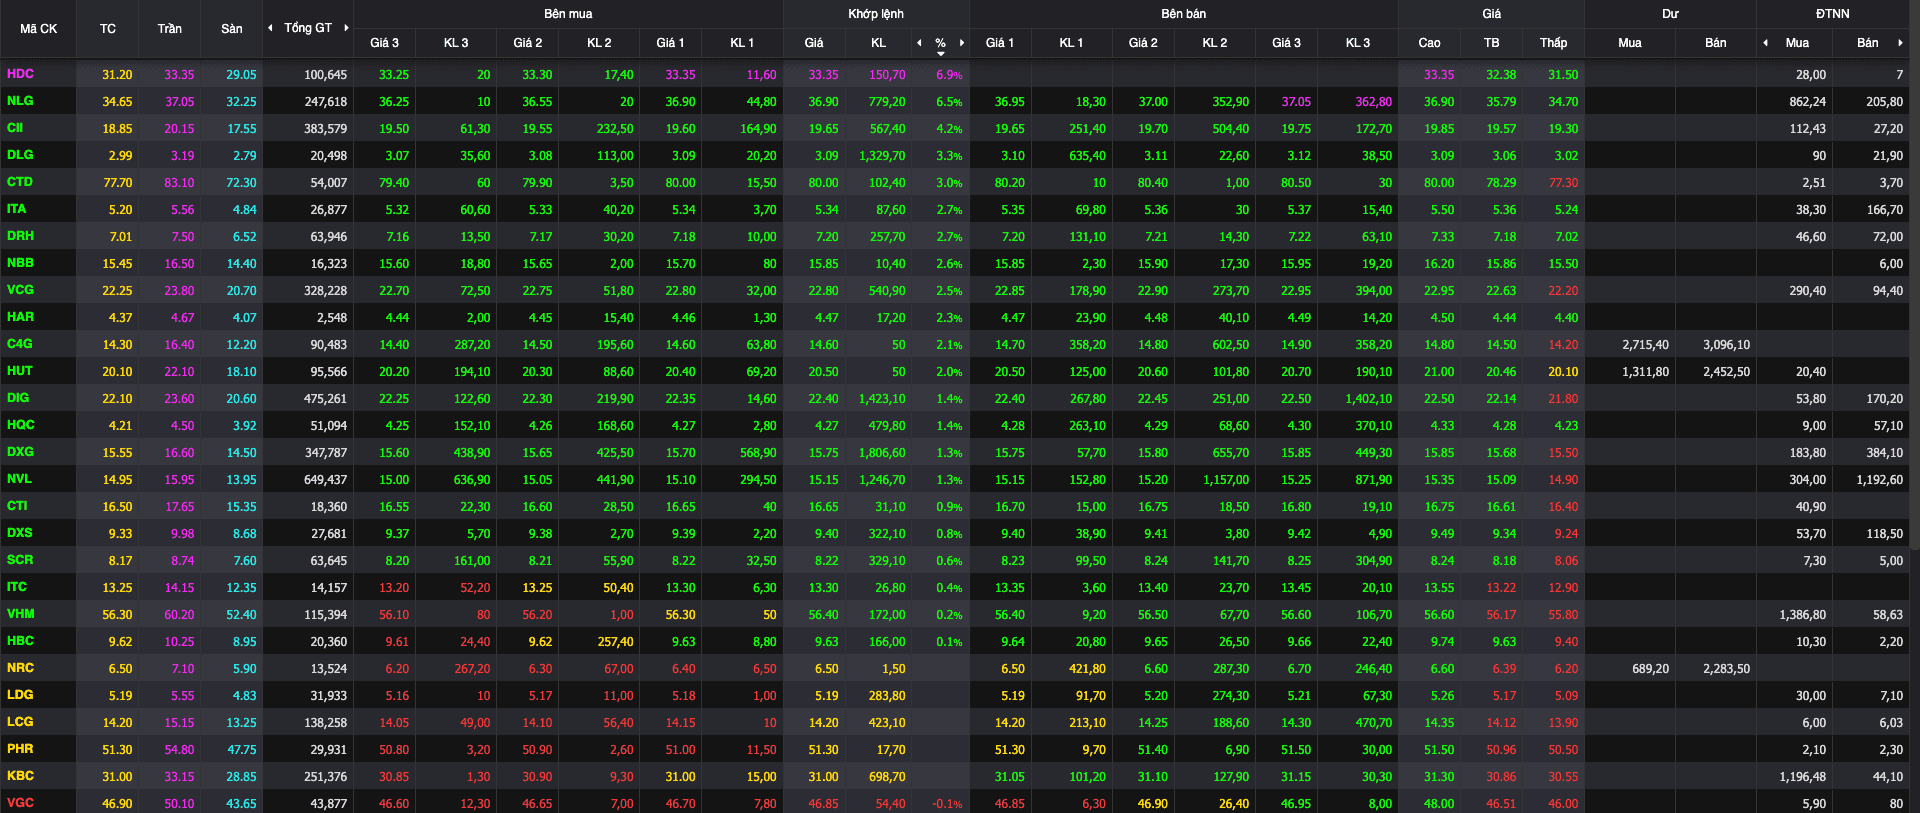
Task: Open the DLG stock symbol
Action: pyautogui.click(x=20, y=155)
